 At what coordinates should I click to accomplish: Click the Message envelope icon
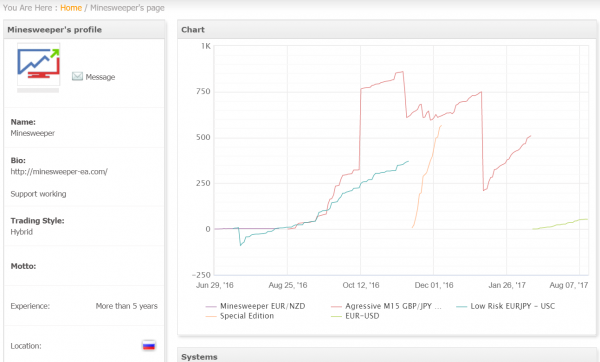click(77, 77)
